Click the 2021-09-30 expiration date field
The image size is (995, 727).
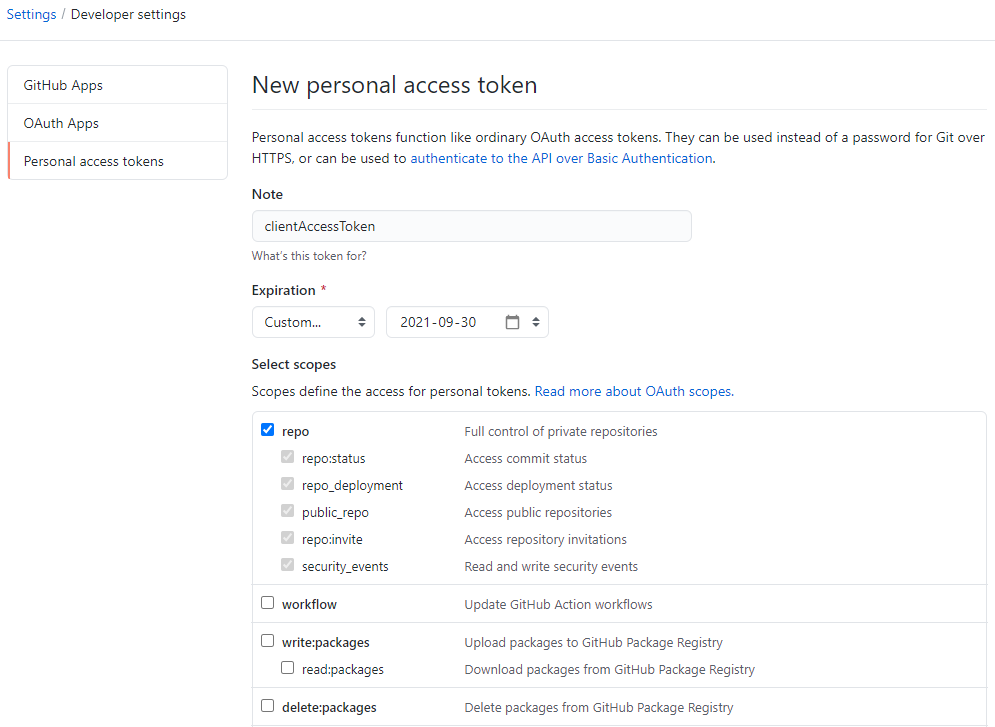(467, 322)
